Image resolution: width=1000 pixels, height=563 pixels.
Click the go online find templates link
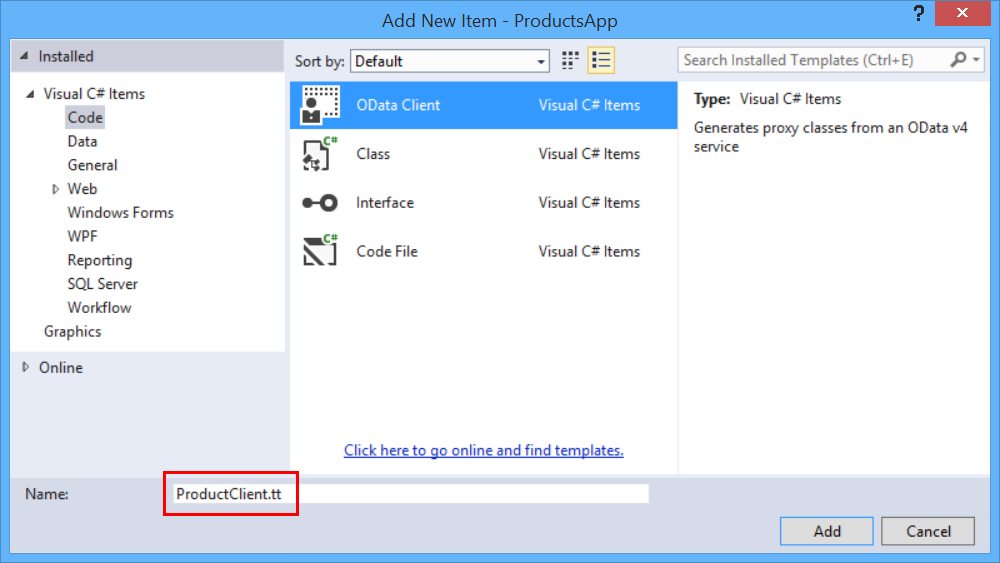[x=483, y=450]
